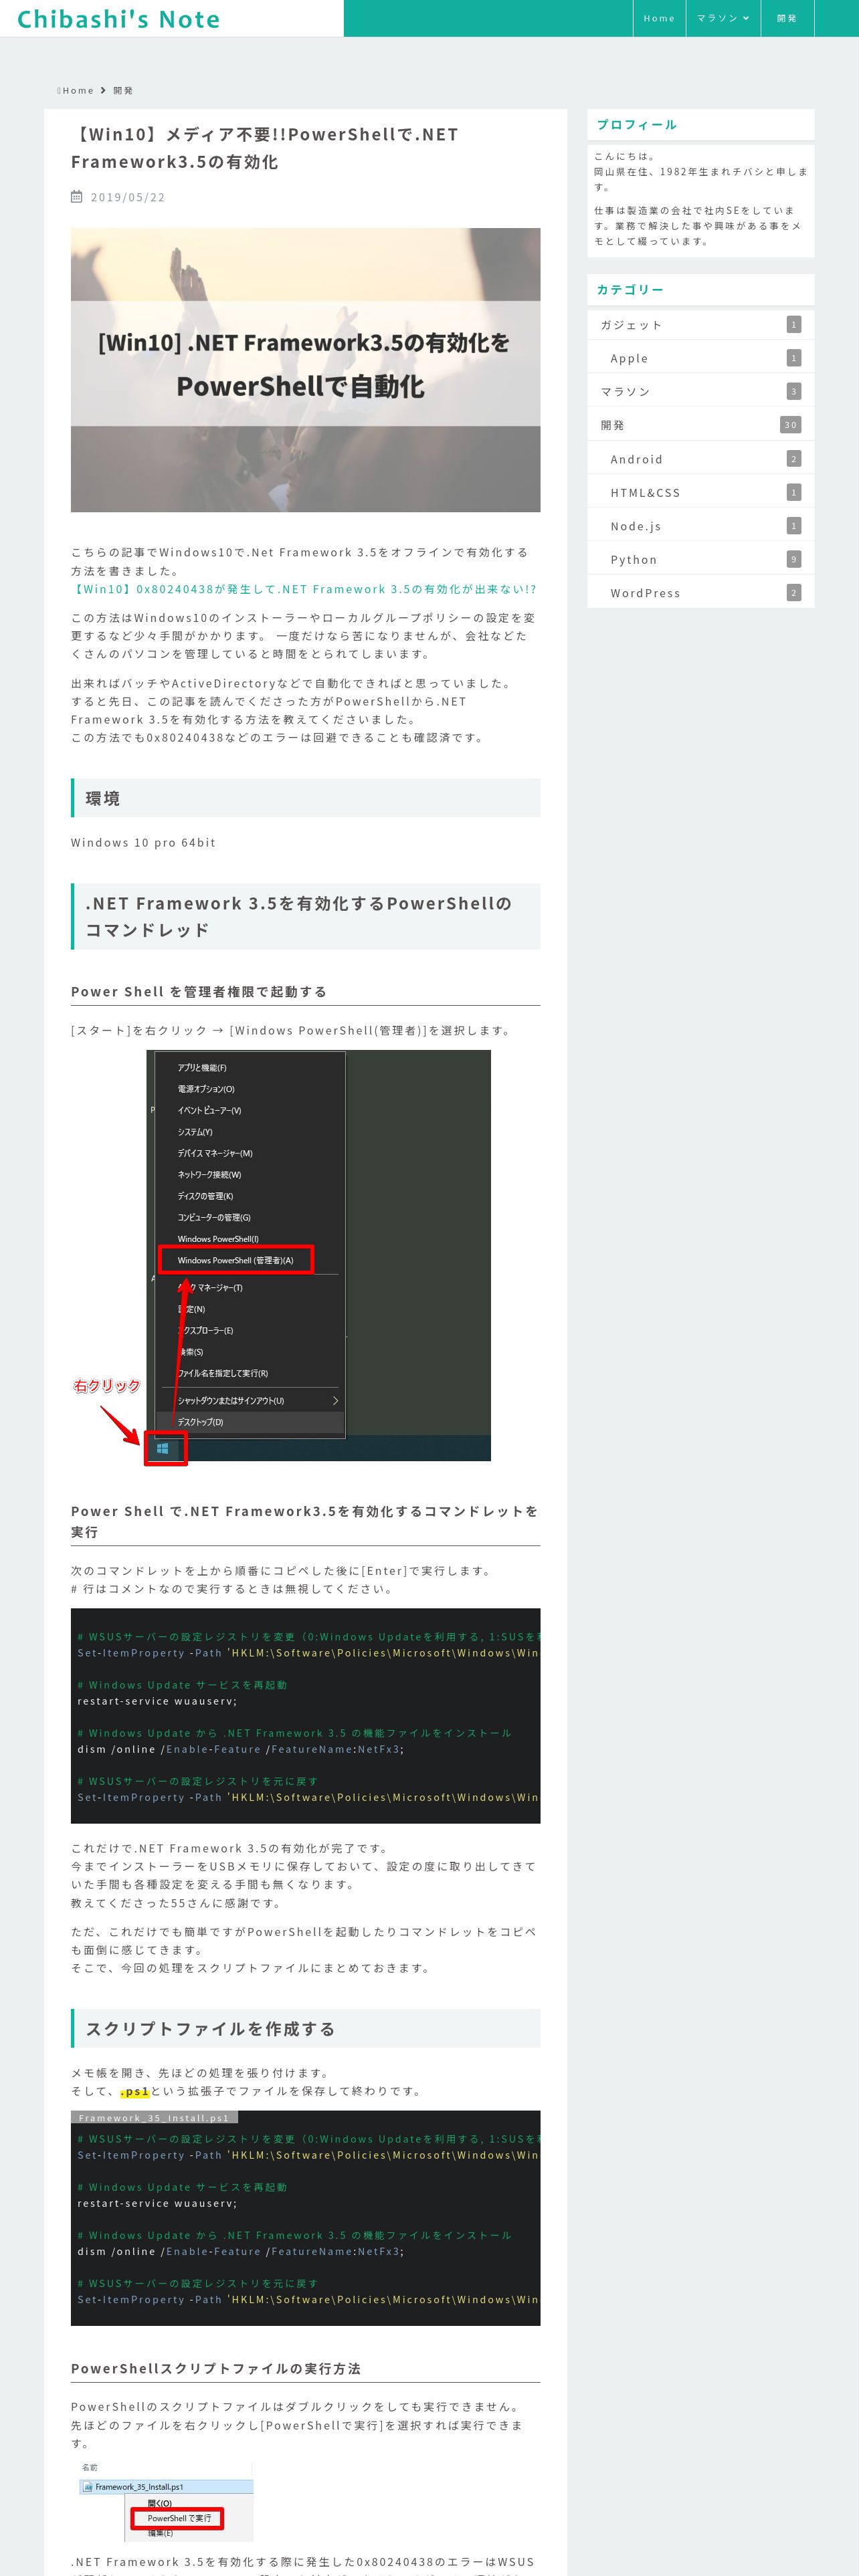The image size is (859, 2576).
Task: Click the article title heading
Action: pos(264,148)
